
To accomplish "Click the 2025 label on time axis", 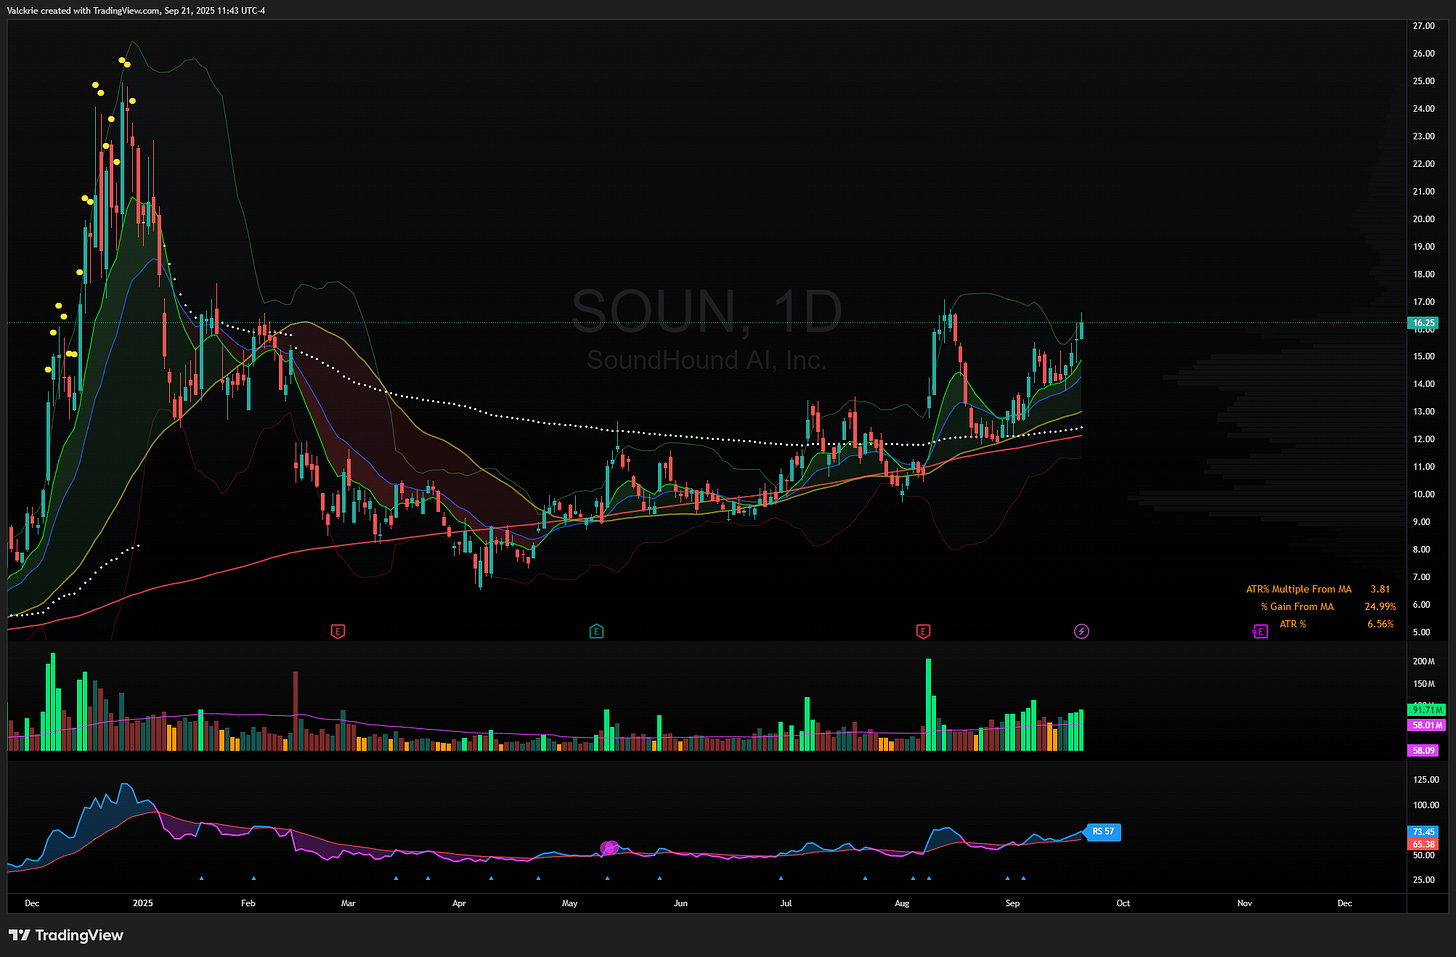I will click(x=143, y=903).
